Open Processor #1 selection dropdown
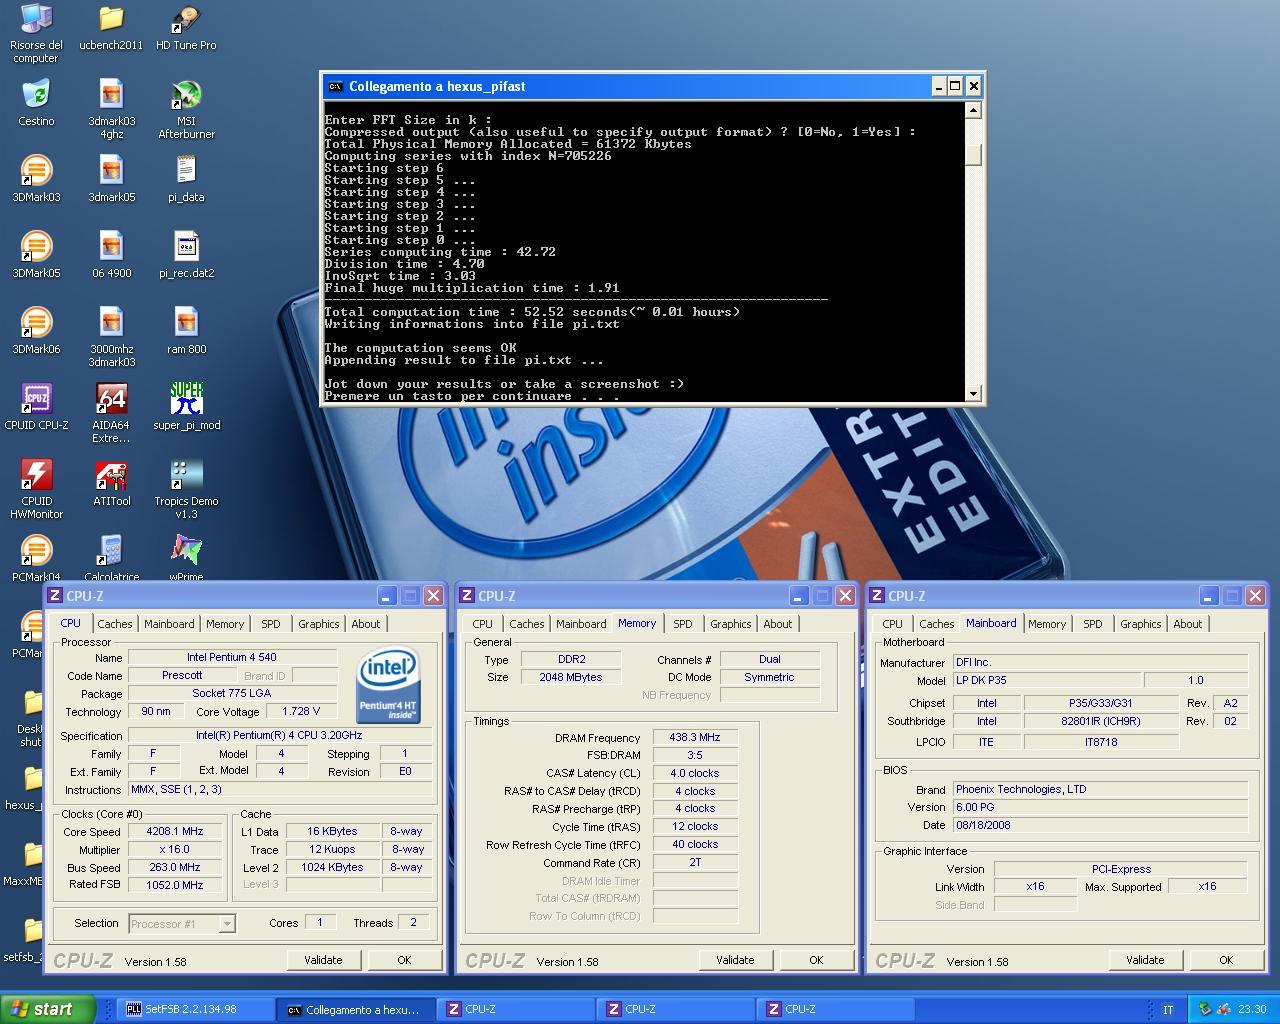 181,924
